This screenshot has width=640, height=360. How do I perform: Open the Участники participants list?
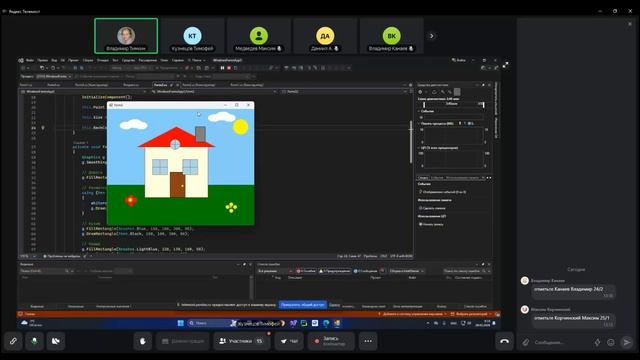coord(241,341)
